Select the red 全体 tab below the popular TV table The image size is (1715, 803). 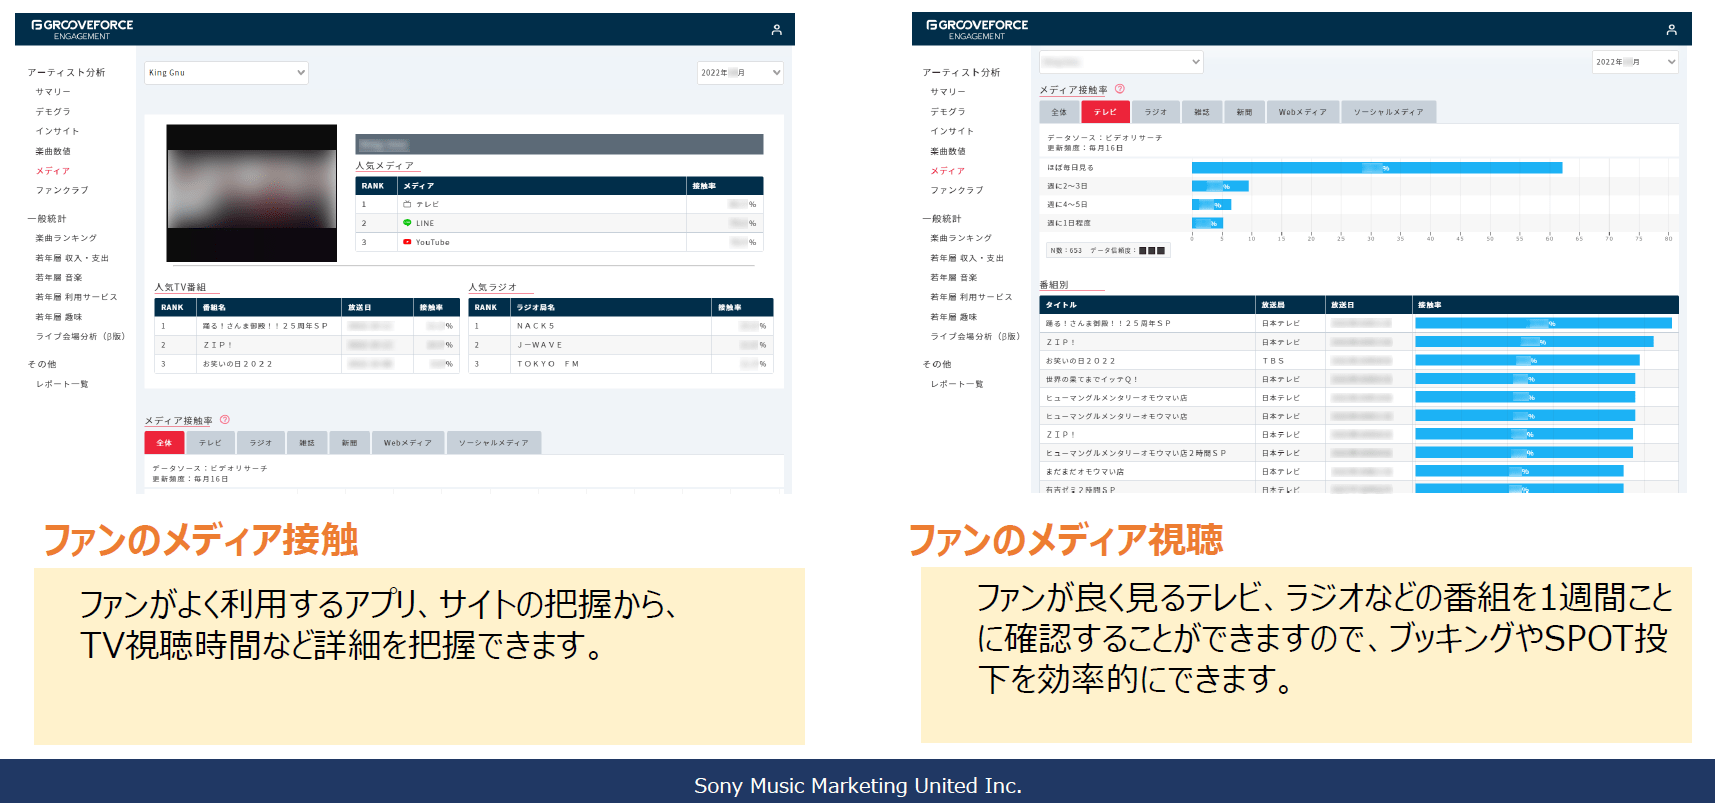[164, 442]
